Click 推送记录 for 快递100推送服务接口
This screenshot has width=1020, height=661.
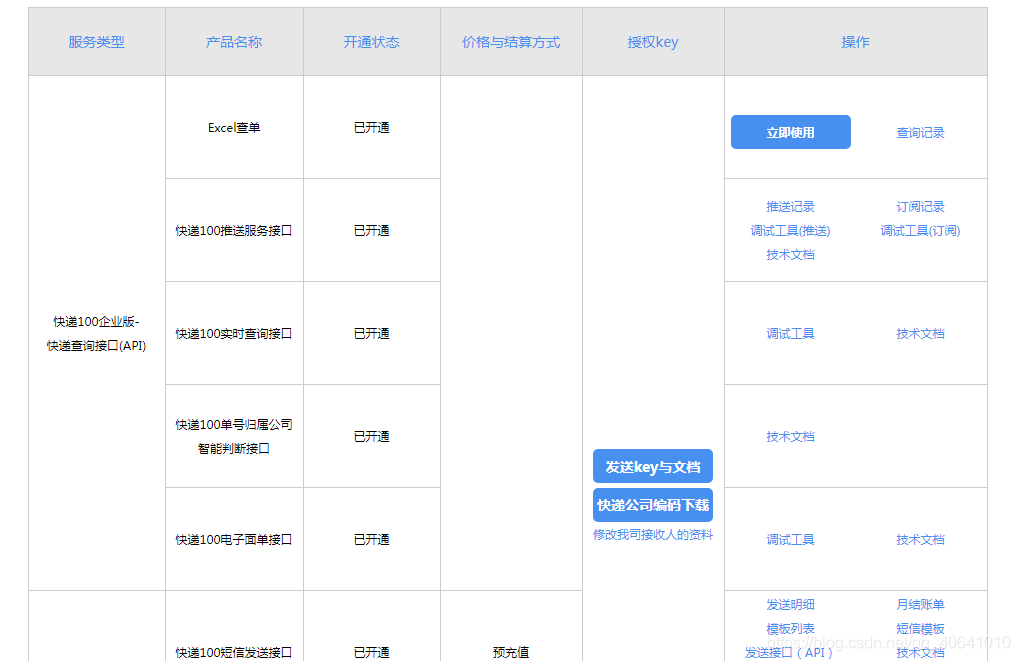(x=789, y=207)
